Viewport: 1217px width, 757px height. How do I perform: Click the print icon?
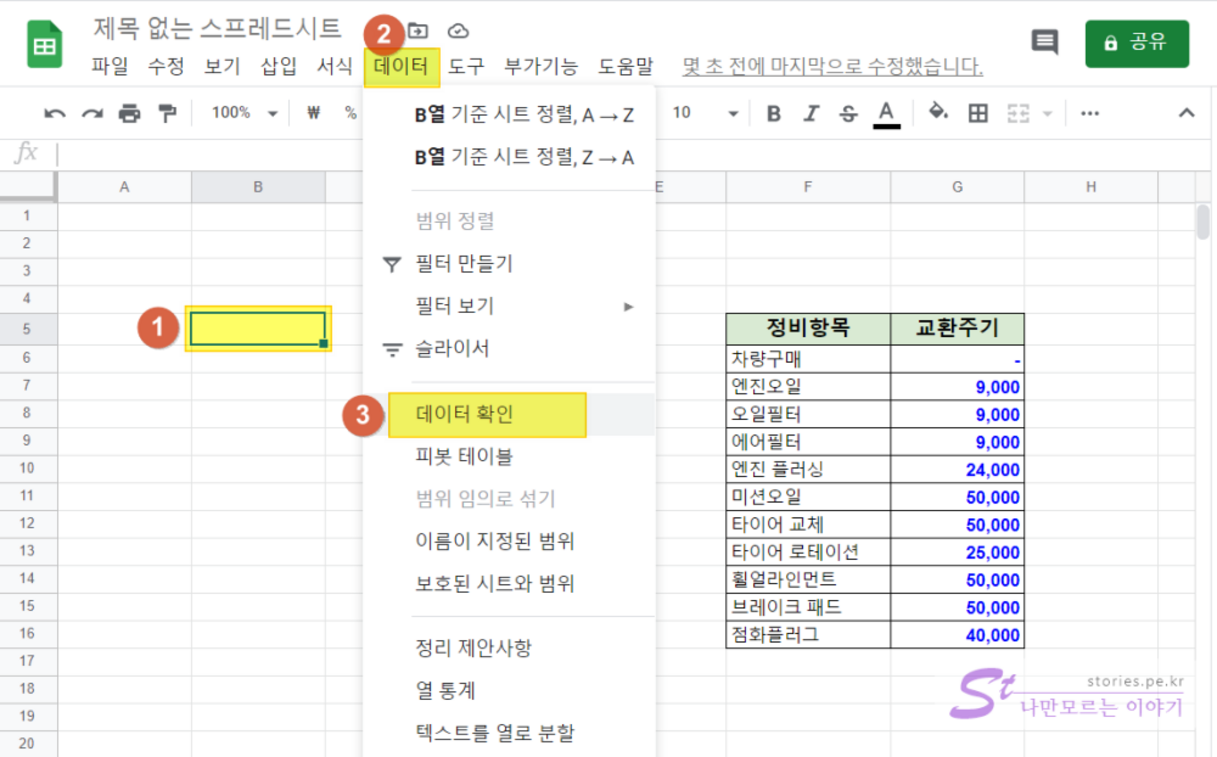129,113
